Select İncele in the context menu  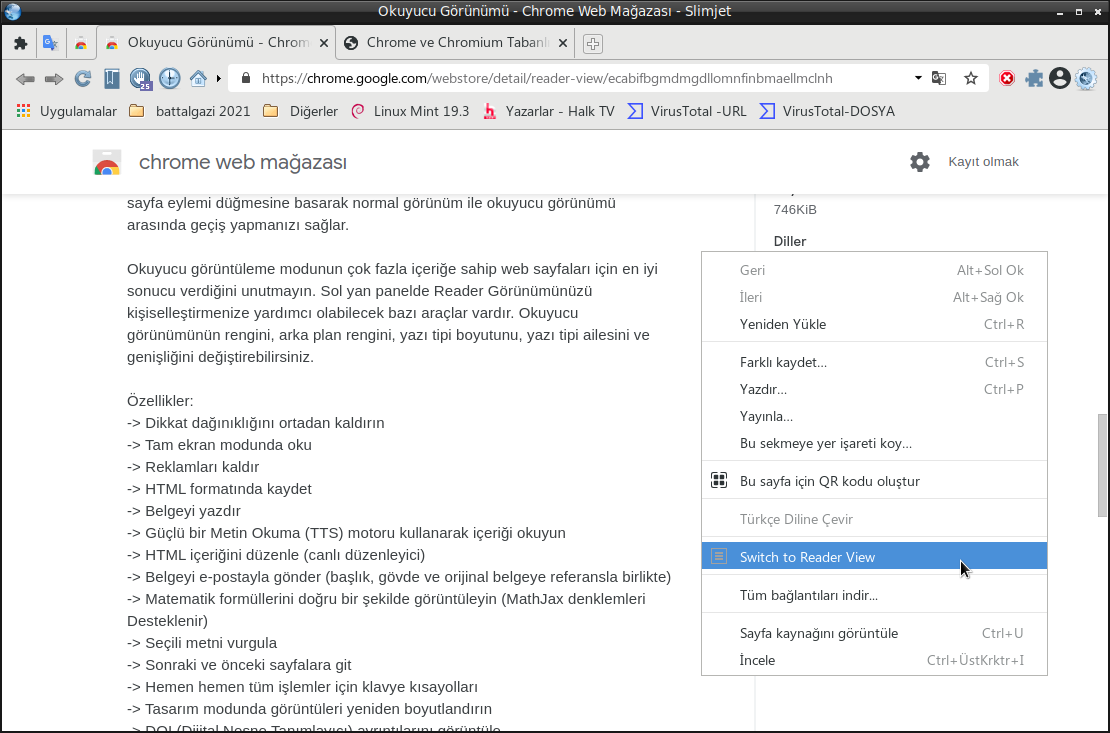point(874,660)
